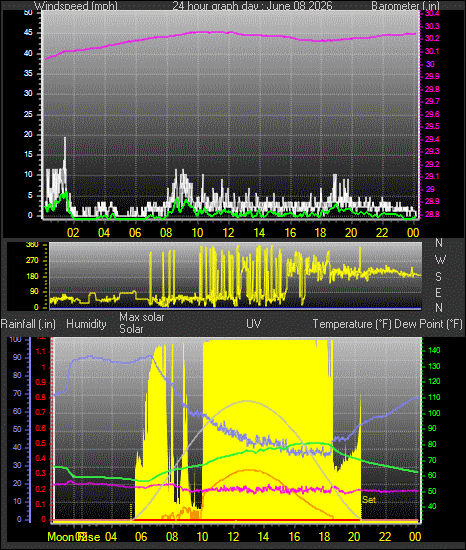
Task: Click the wind gust peak near 01:30
Action: (65, 139)
